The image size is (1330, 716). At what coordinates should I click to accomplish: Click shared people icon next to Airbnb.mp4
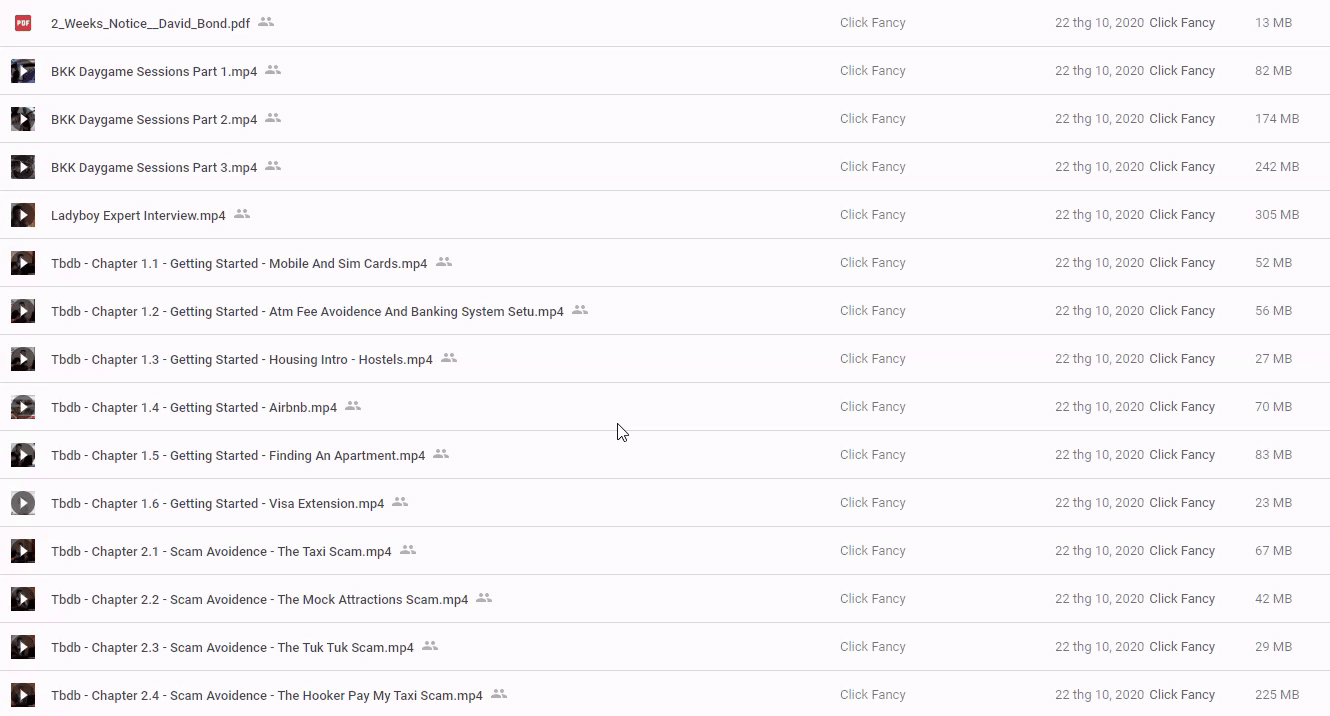point(353,406)
